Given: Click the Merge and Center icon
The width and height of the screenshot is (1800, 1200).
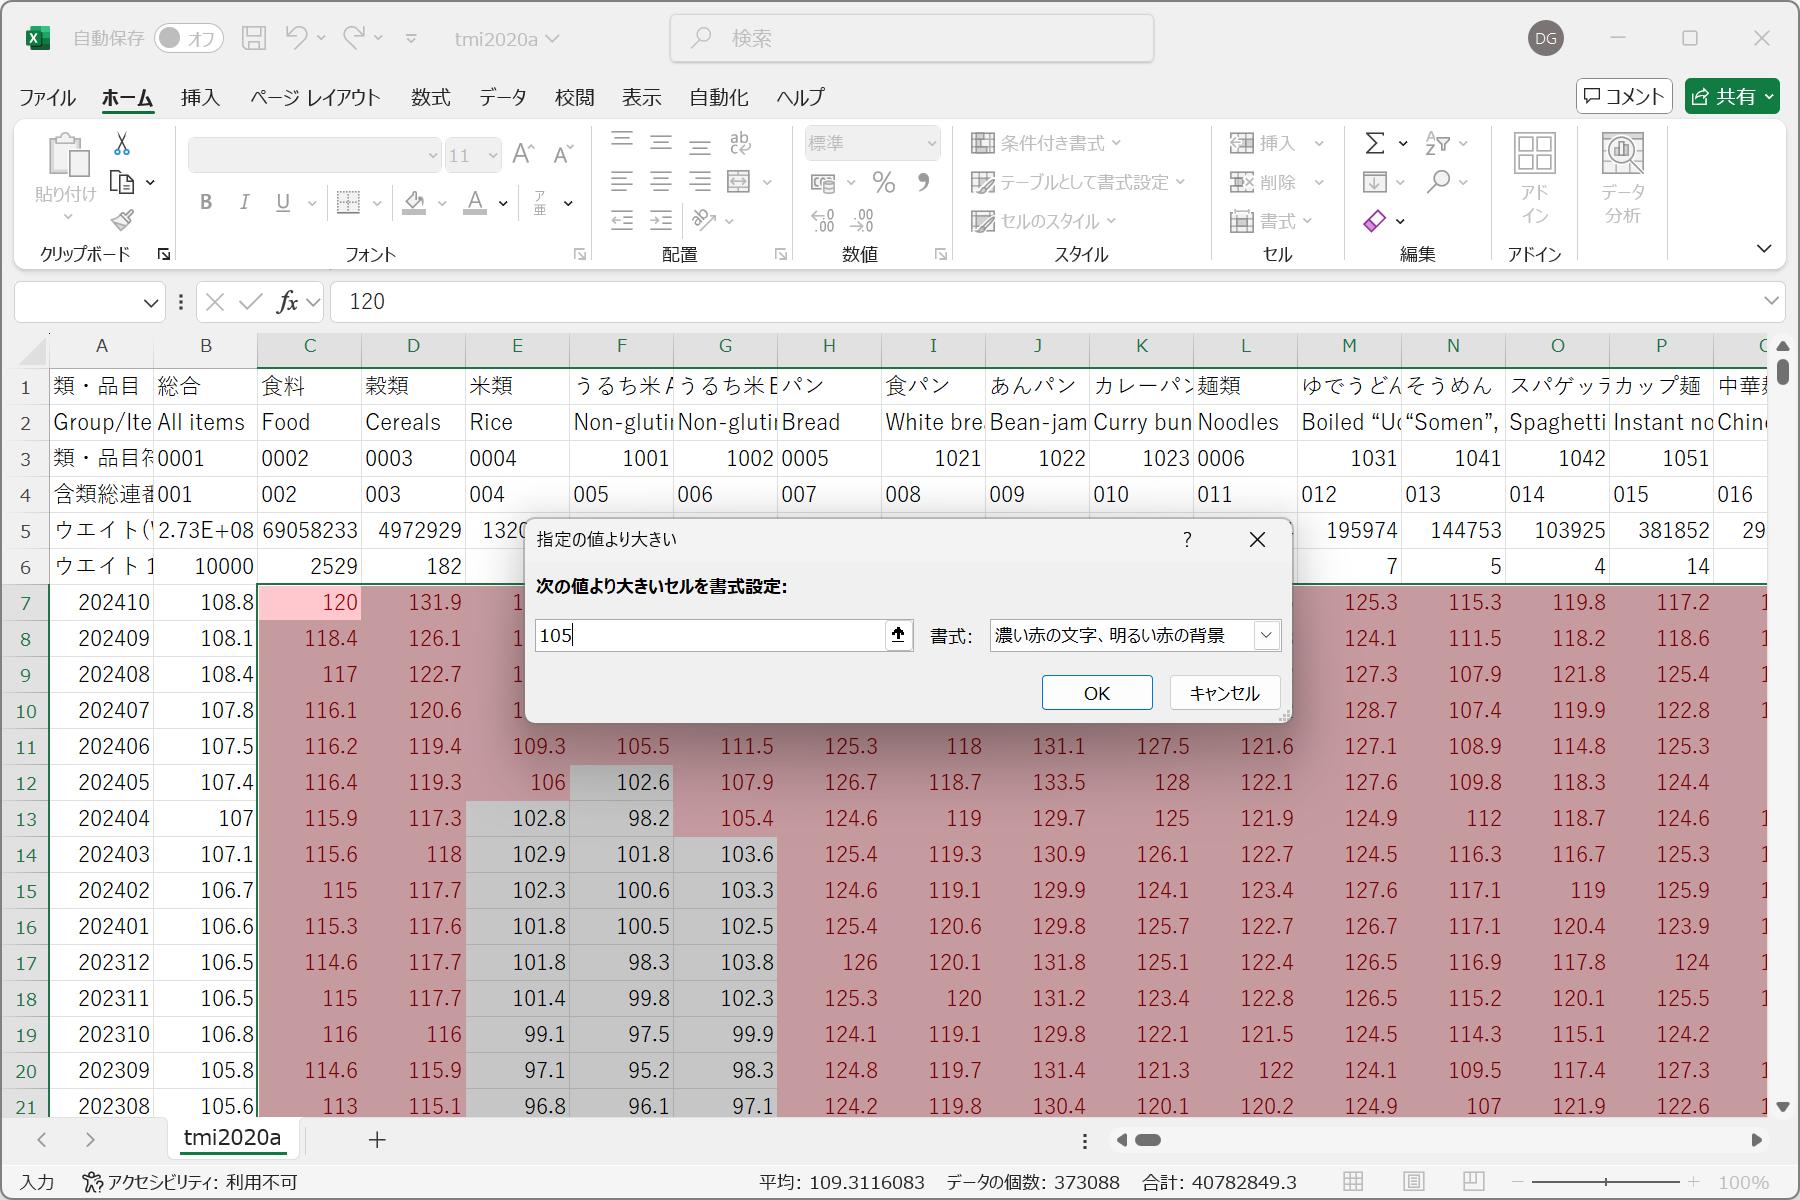Looking at the screenshot, I should 739,182.
